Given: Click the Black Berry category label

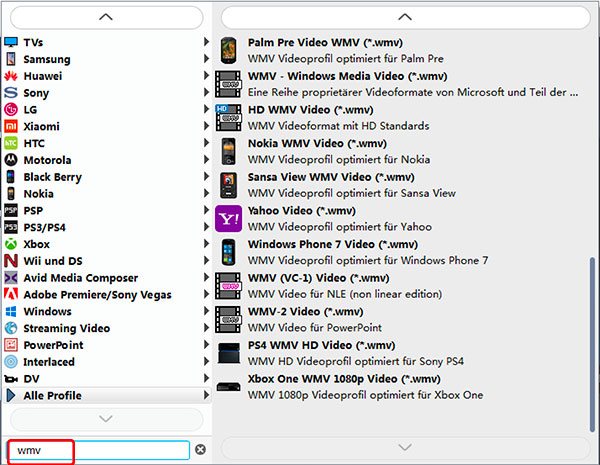Looking at the screenshot, I should 53,177.
